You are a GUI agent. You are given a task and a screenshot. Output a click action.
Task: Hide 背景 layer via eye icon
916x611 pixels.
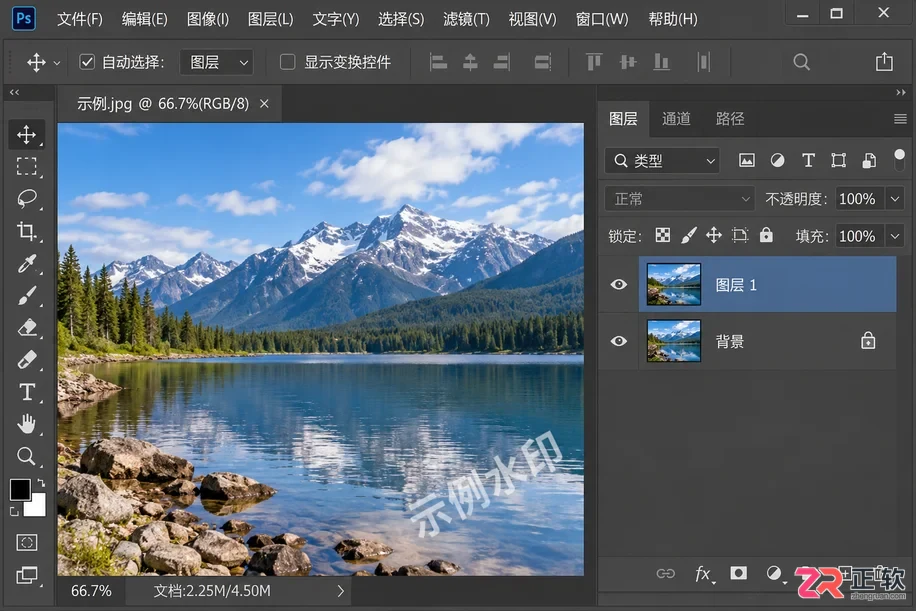[619, 341]
